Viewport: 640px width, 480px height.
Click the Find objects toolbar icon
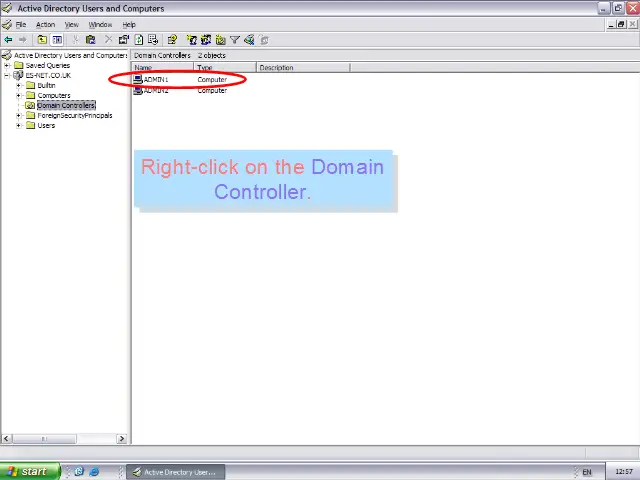(x=249, y=40)
